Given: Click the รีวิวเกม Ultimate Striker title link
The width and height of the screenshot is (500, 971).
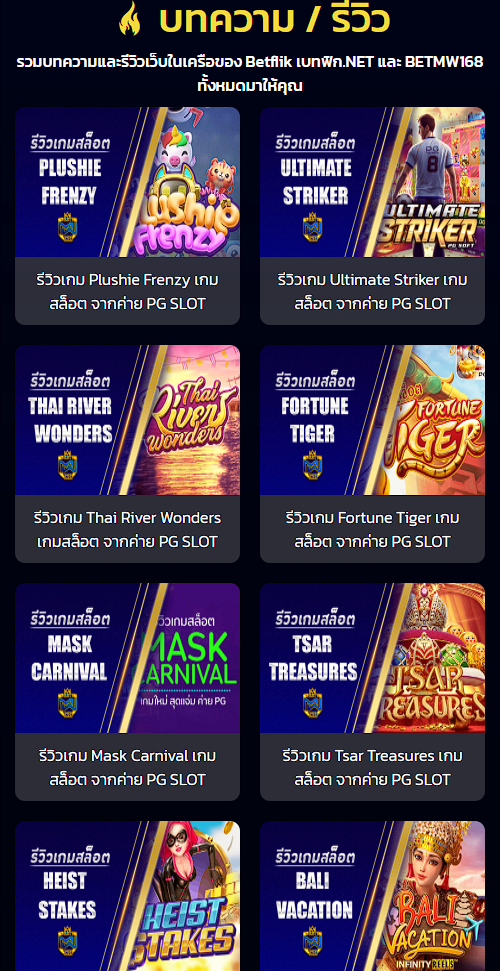Looking at the screenshot, I should click(x=372, y=292).
